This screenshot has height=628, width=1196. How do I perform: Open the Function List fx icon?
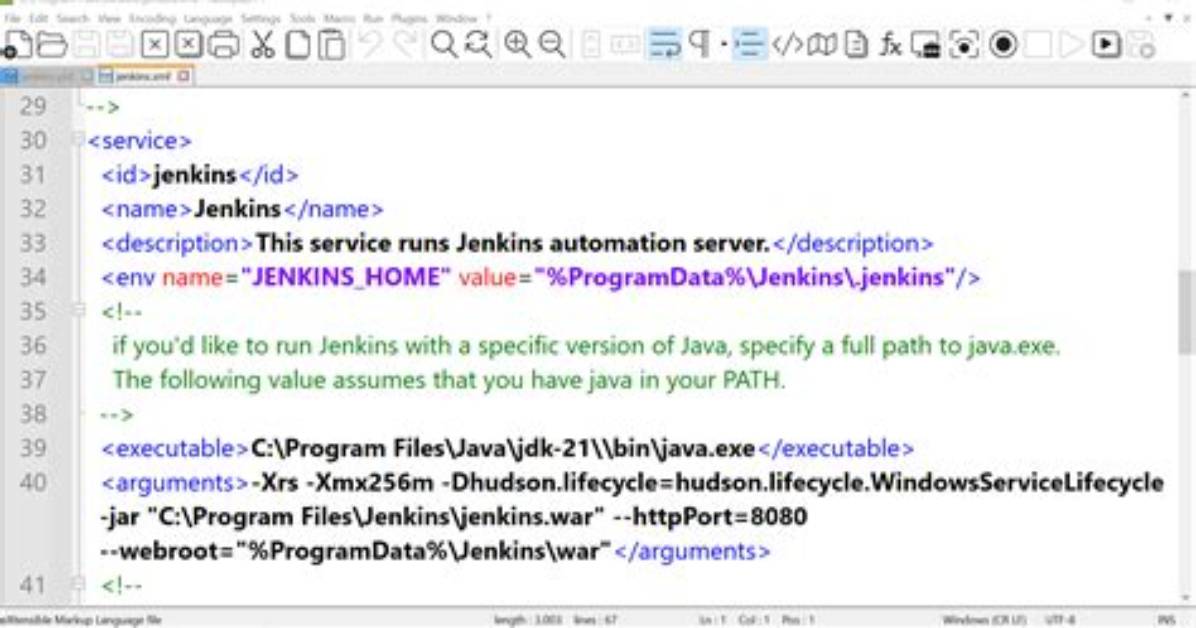pyautogui.click(x=890, y=45)
